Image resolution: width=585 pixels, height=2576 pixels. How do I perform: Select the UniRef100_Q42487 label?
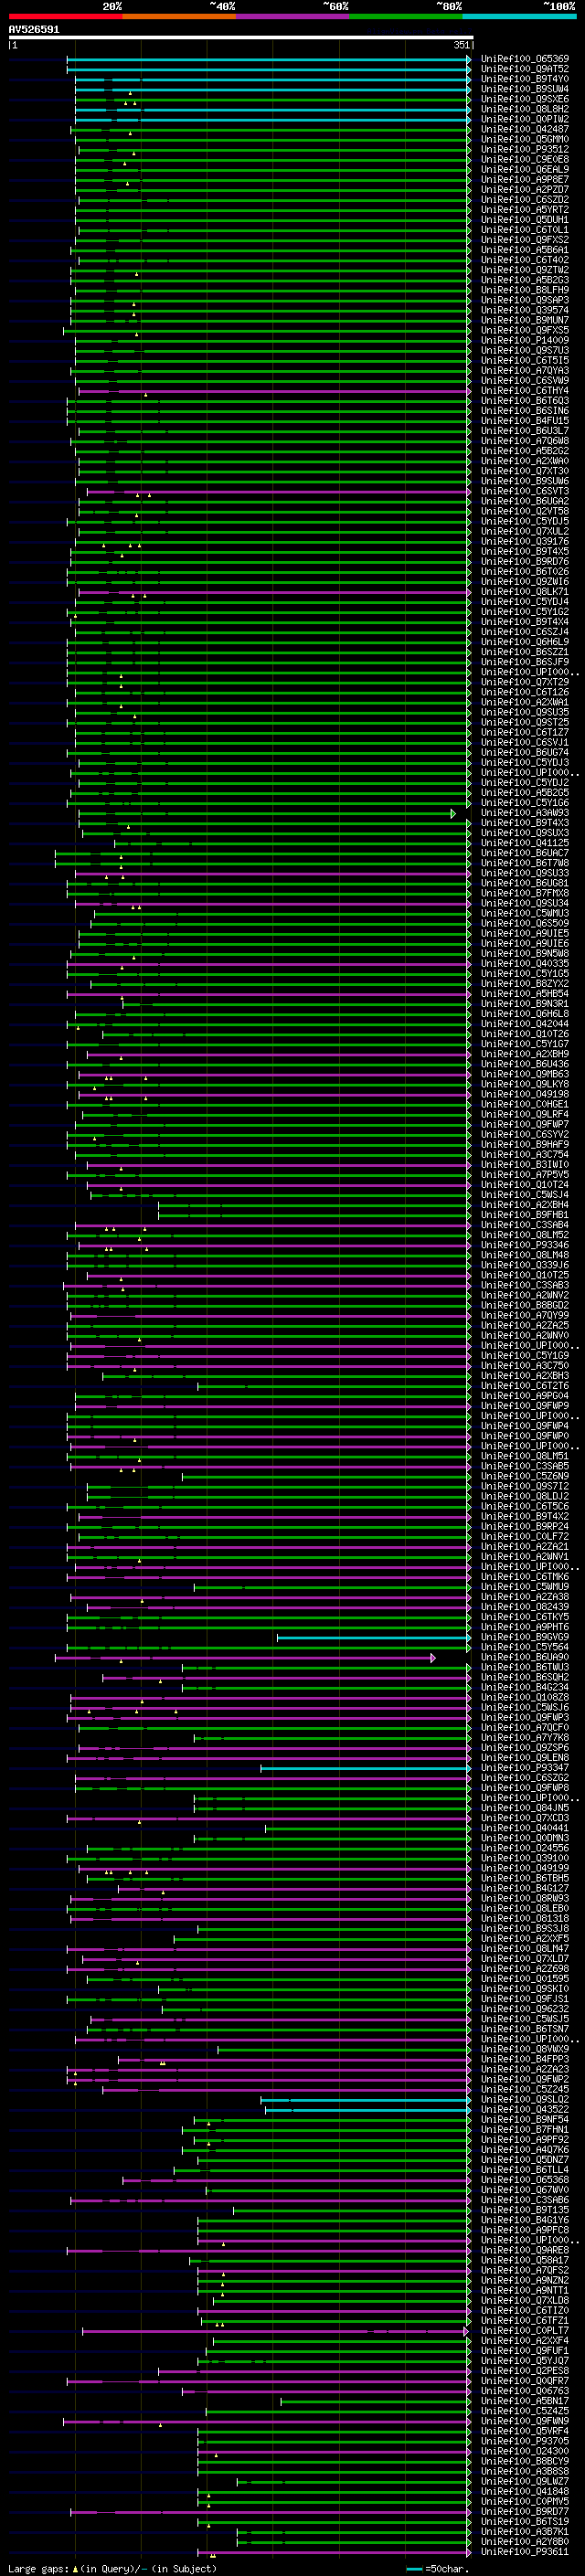click(x=524, y=129)
